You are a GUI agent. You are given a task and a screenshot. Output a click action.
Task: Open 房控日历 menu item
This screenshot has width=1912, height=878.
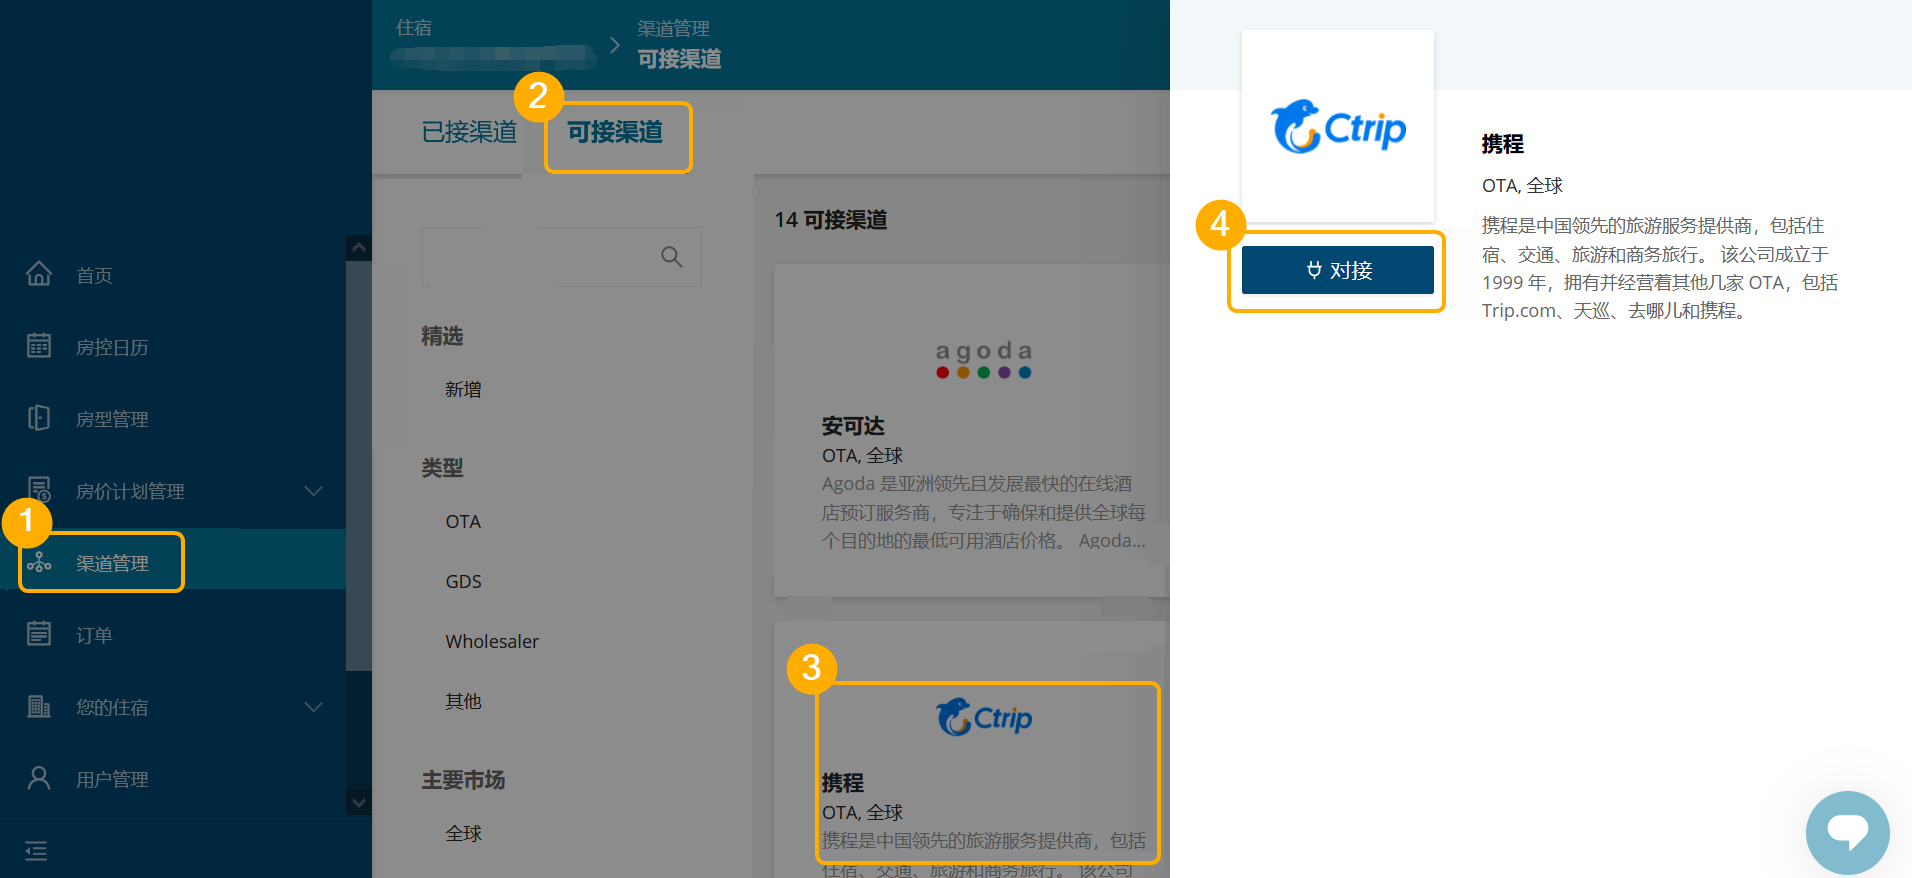tap(112, 347)
